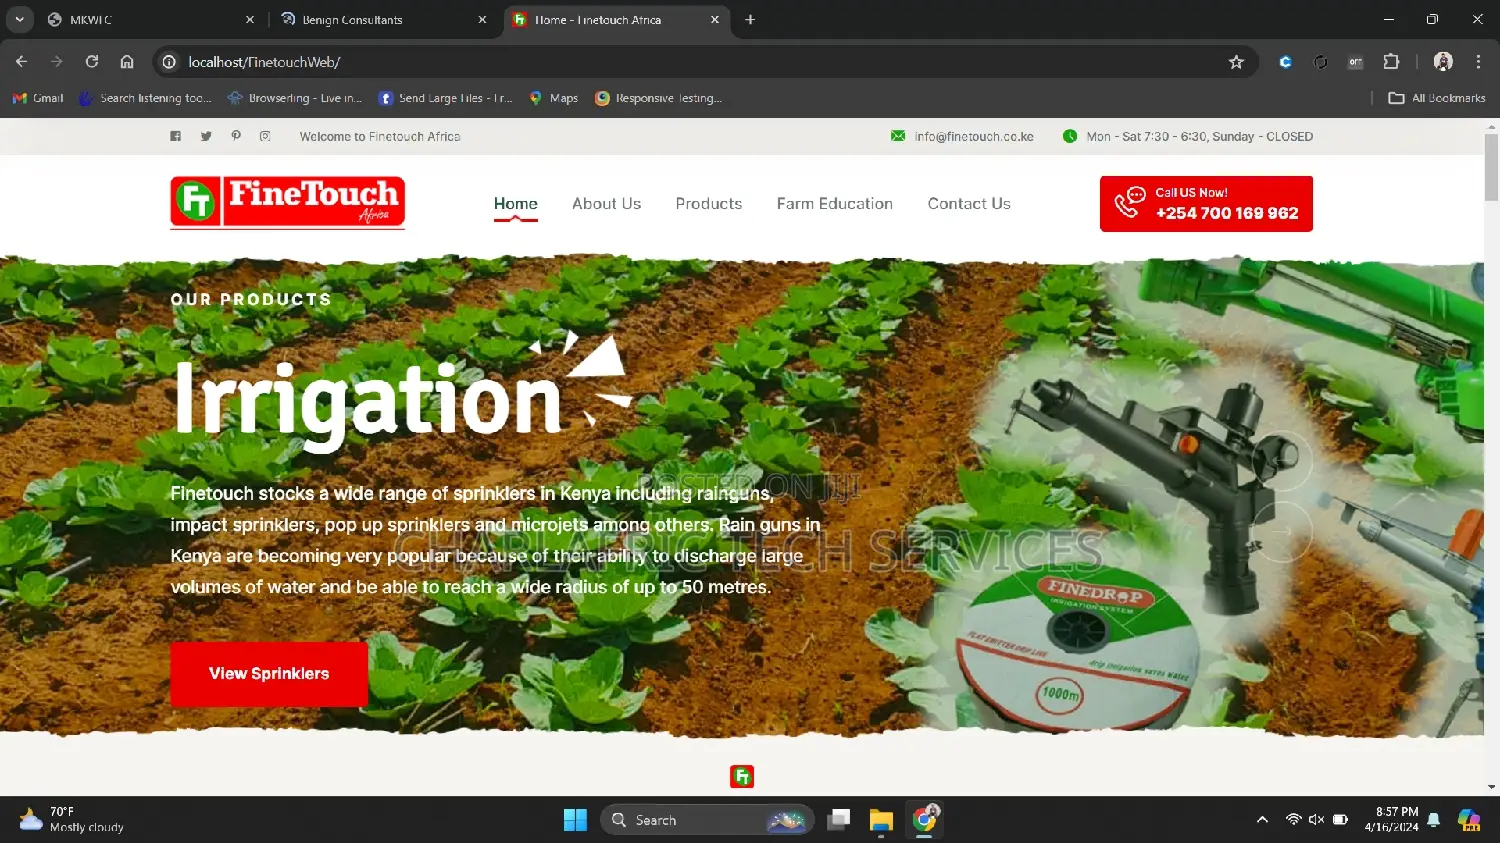Go to the Home menu item

(x=516, y=204)
